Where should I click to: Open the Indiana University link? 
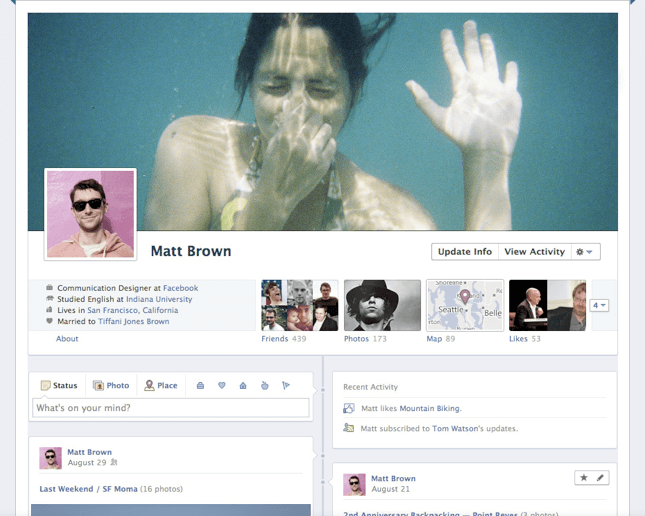[159, 299]
